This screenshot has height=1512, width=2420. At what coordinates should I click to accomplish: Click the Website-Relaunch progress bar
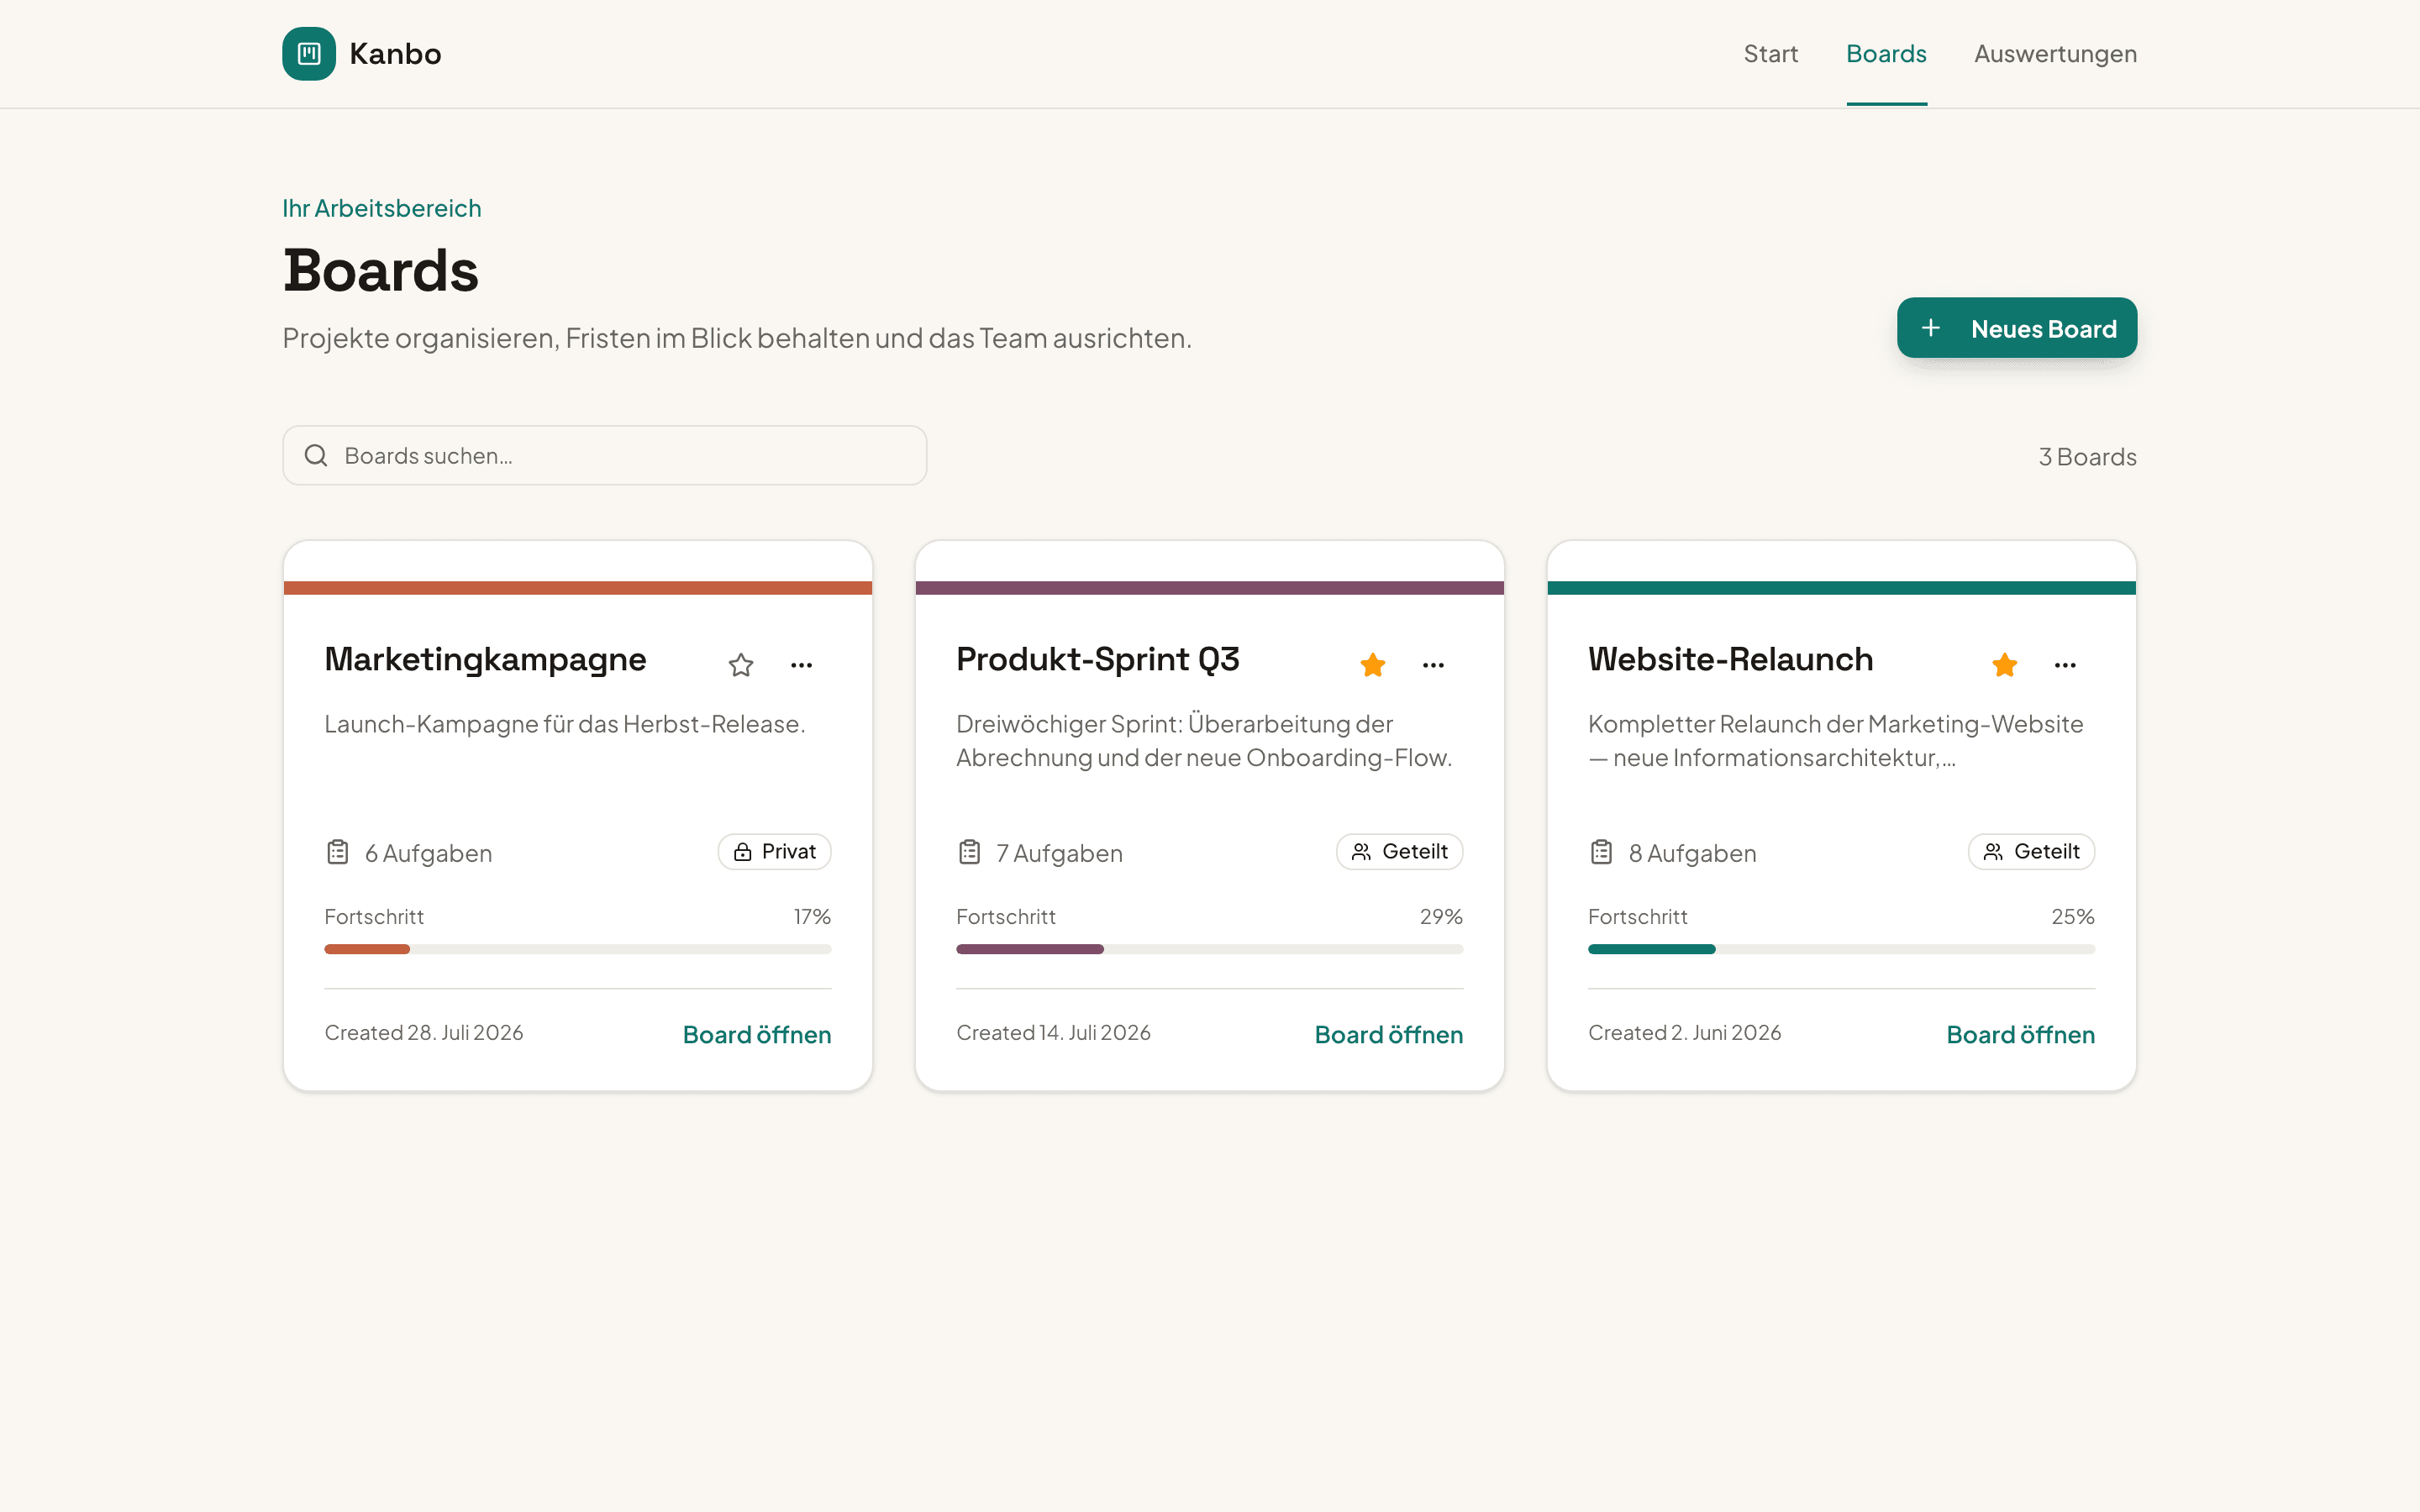(x=1842, y=949)
